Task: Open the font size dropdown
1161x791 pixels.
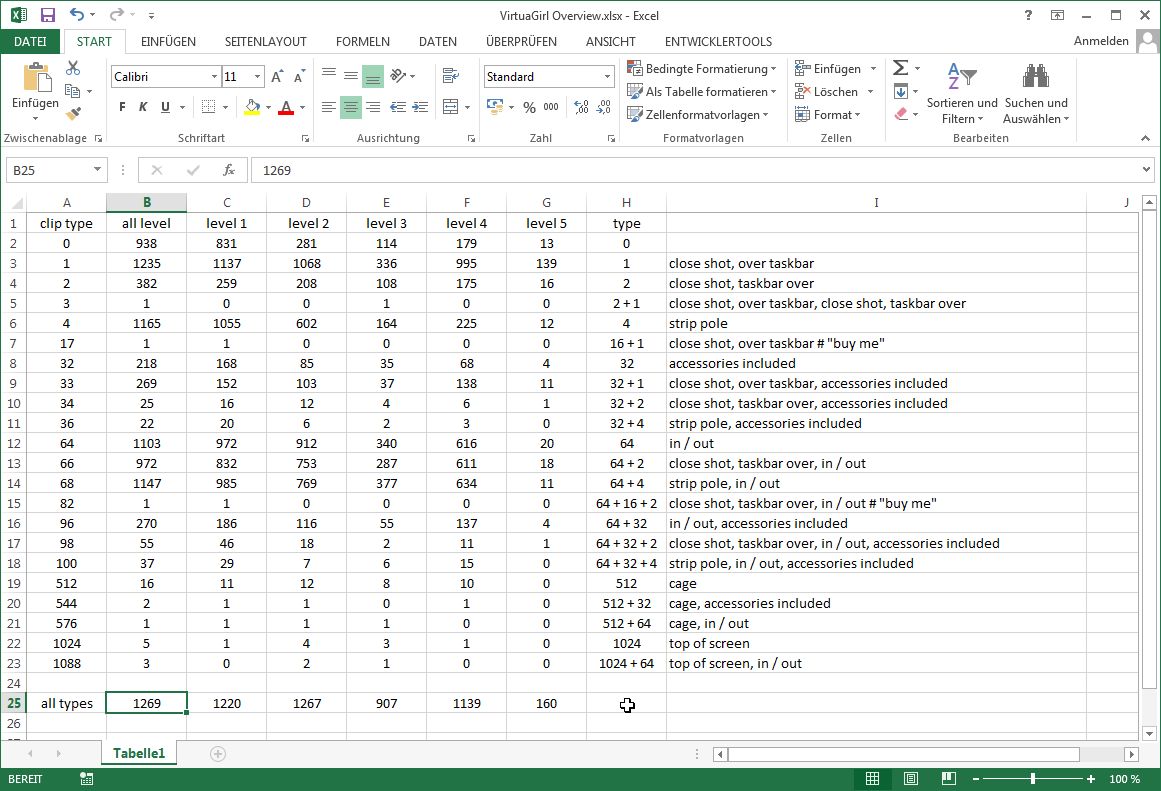Action: pyautogui.click(x=258, y=76)
